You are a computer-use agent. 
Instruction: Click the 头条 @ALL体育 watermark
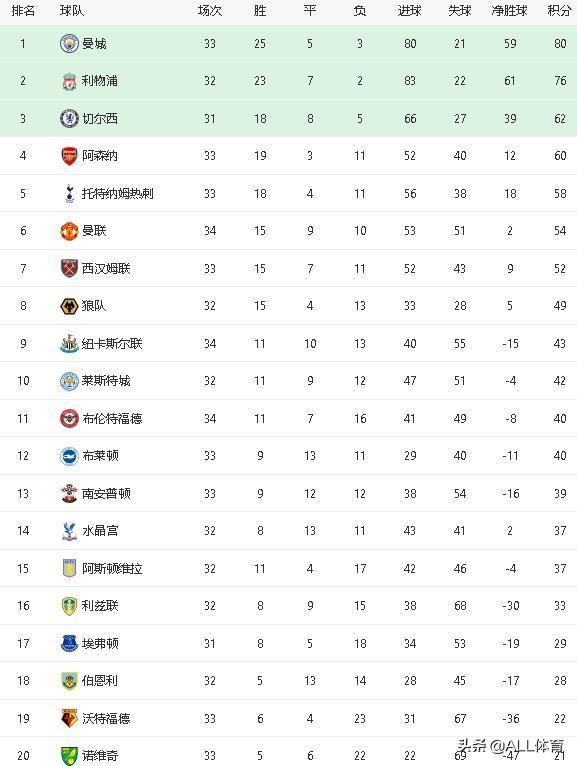pyautogui.click(x=511, y=746)
